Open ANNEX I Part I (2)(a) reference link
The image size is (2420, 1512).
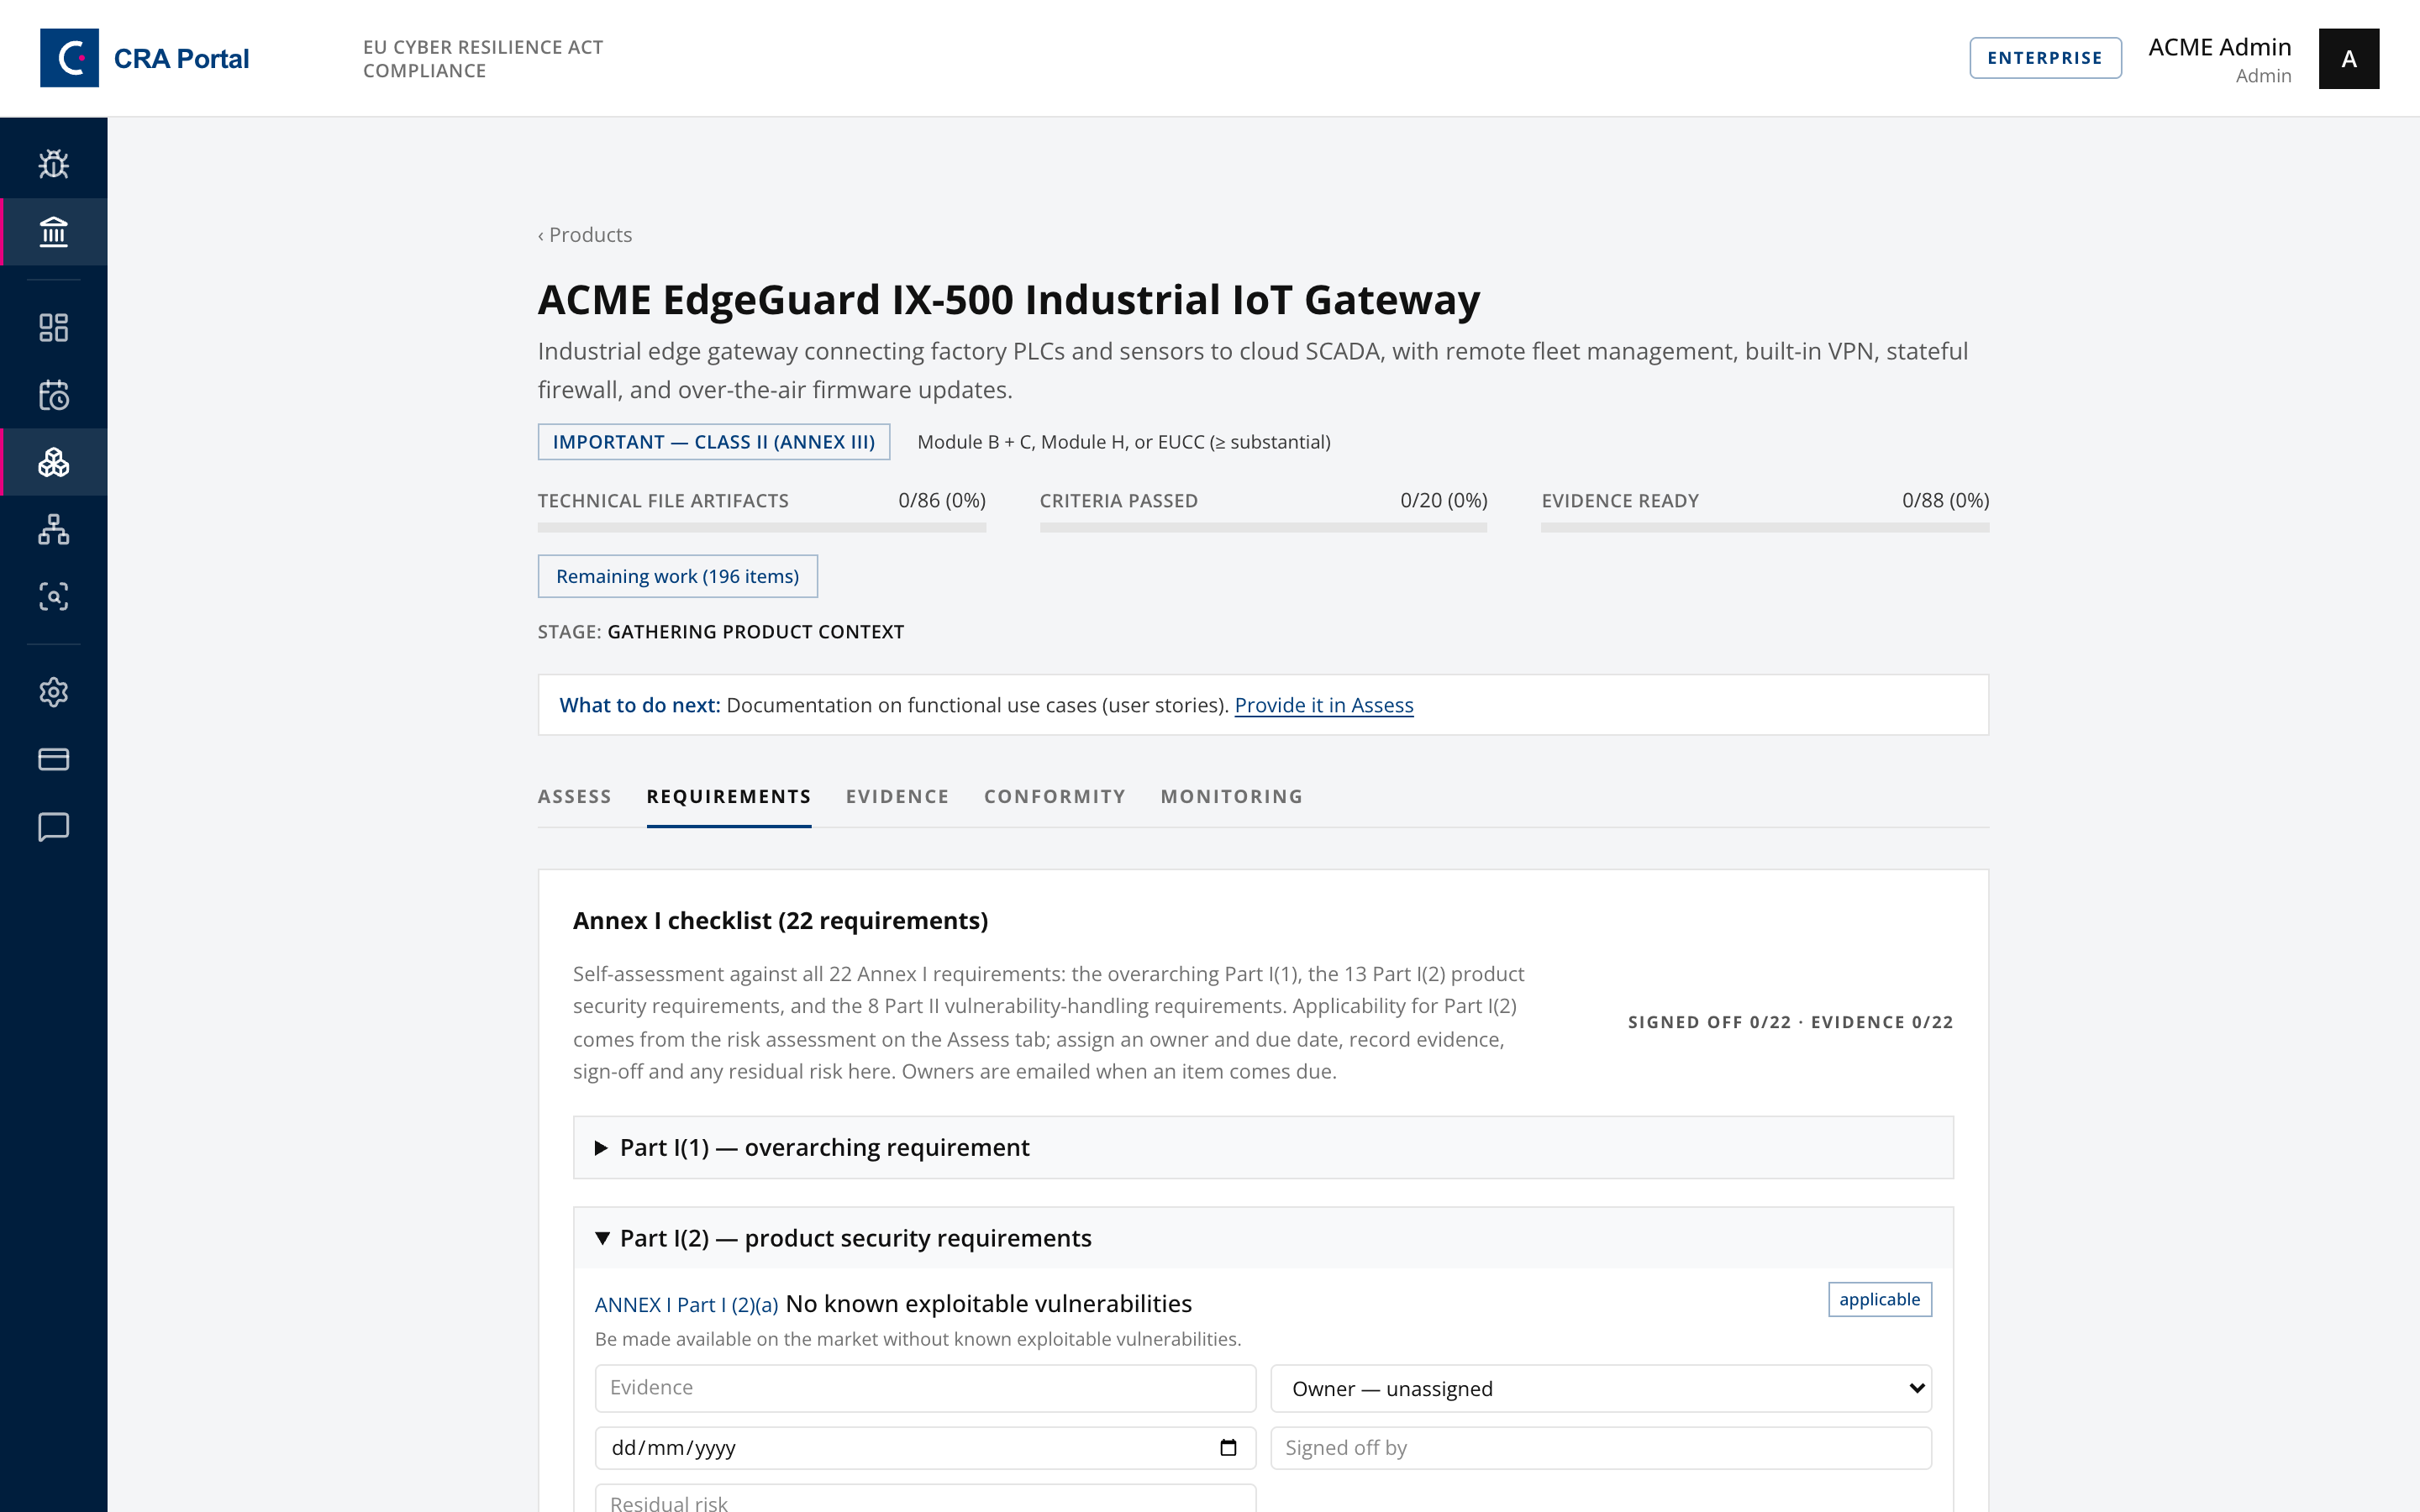click(x=686, y=1305)
